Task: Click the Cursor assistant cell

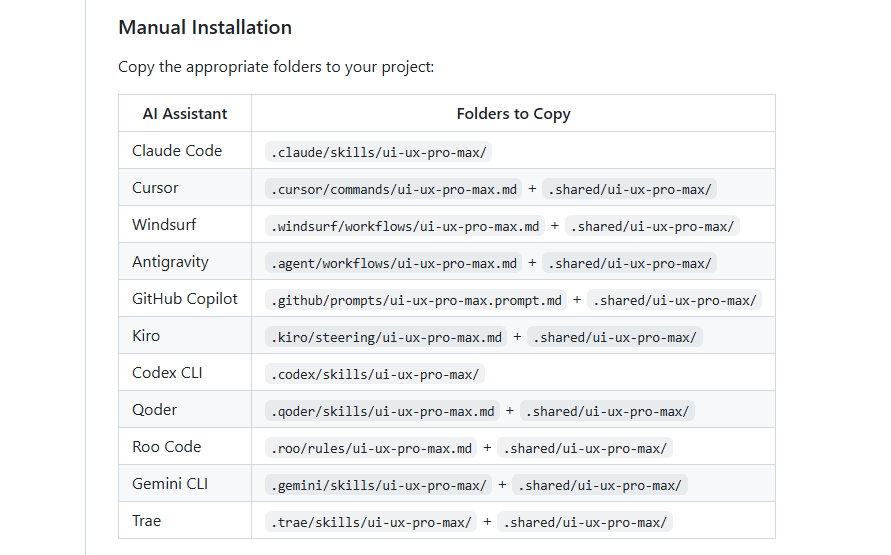Action: point(156,188)
